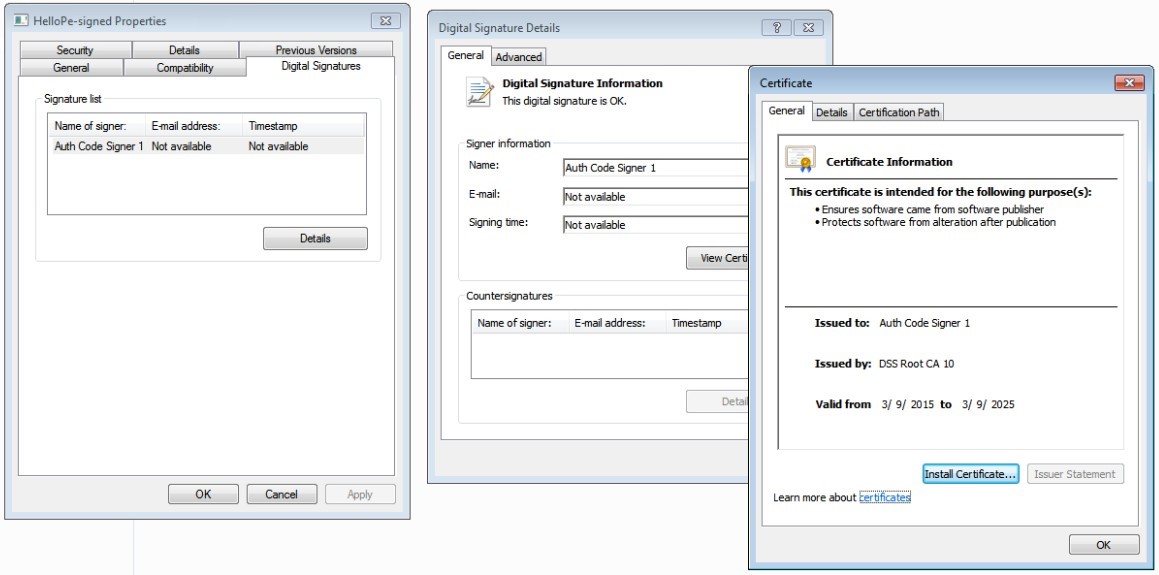The width and height of the screenshot is (1159, 575).
Task: Click the View Certificate button
Action: coord(717,258)
